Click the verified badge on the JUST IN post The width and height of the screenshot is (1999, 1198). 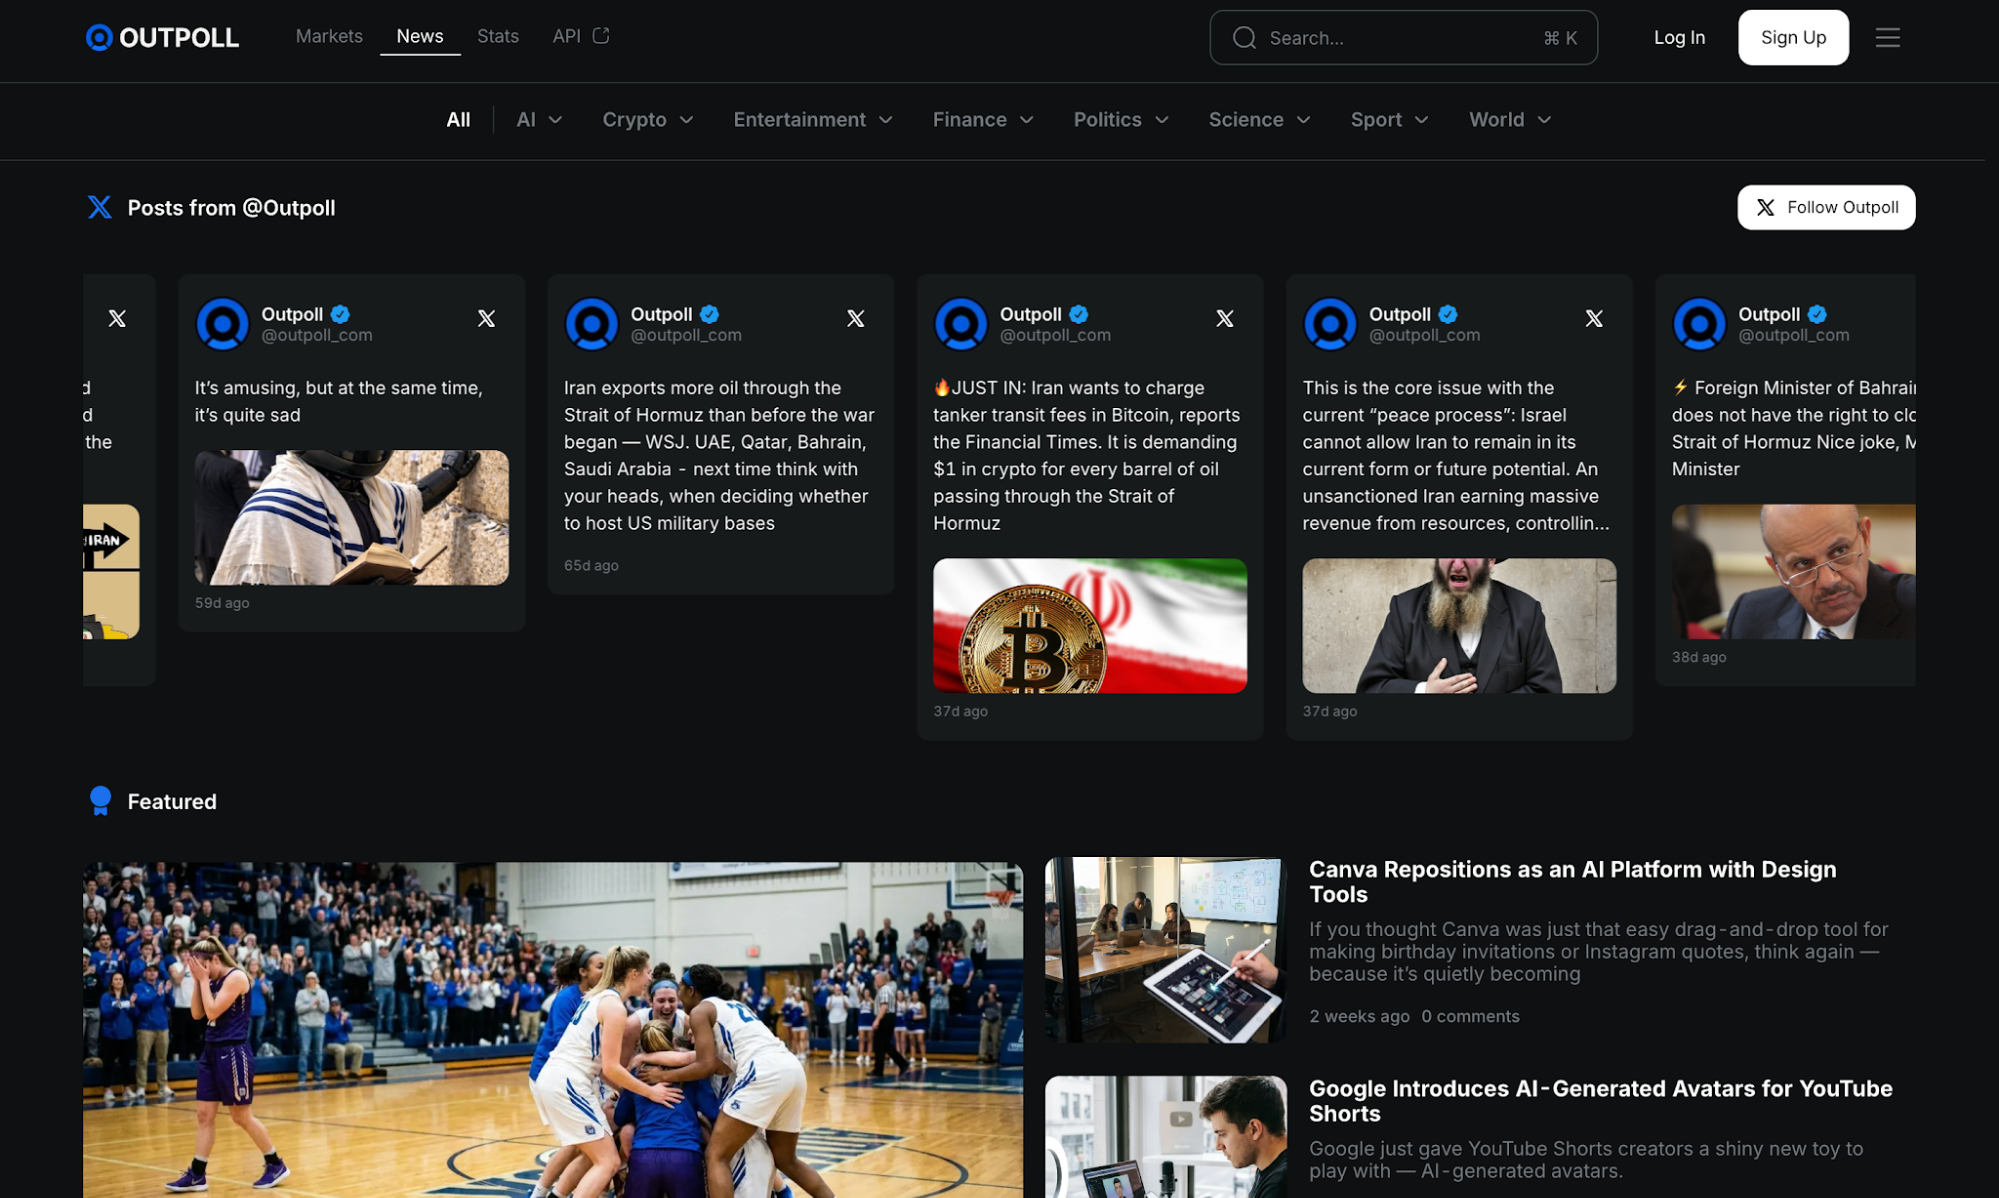click(x=1078, y=314)
